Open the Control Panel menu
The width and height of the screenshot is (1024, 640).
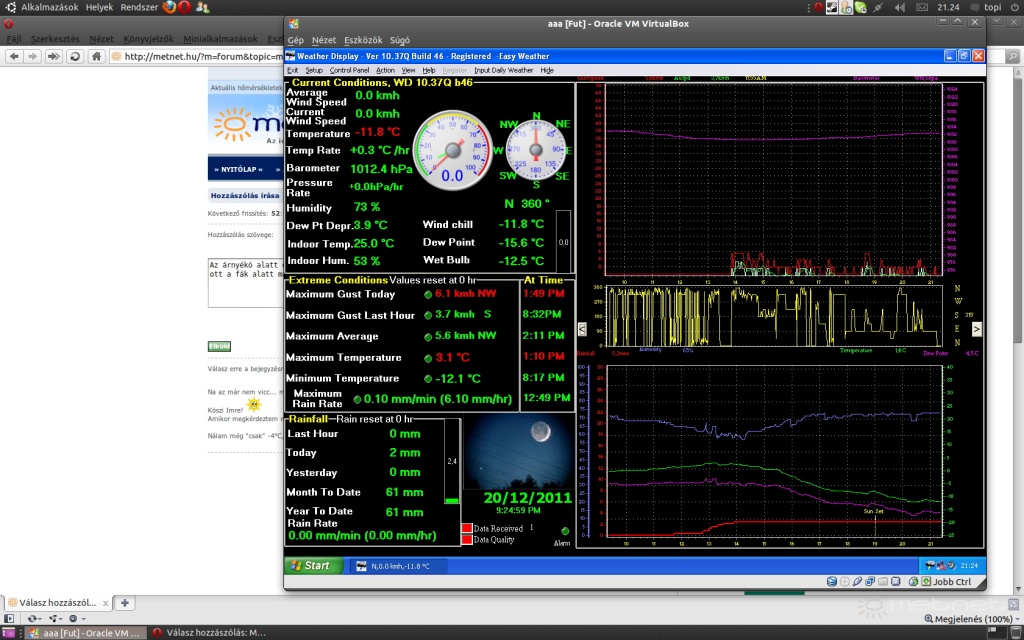[349, 71]
